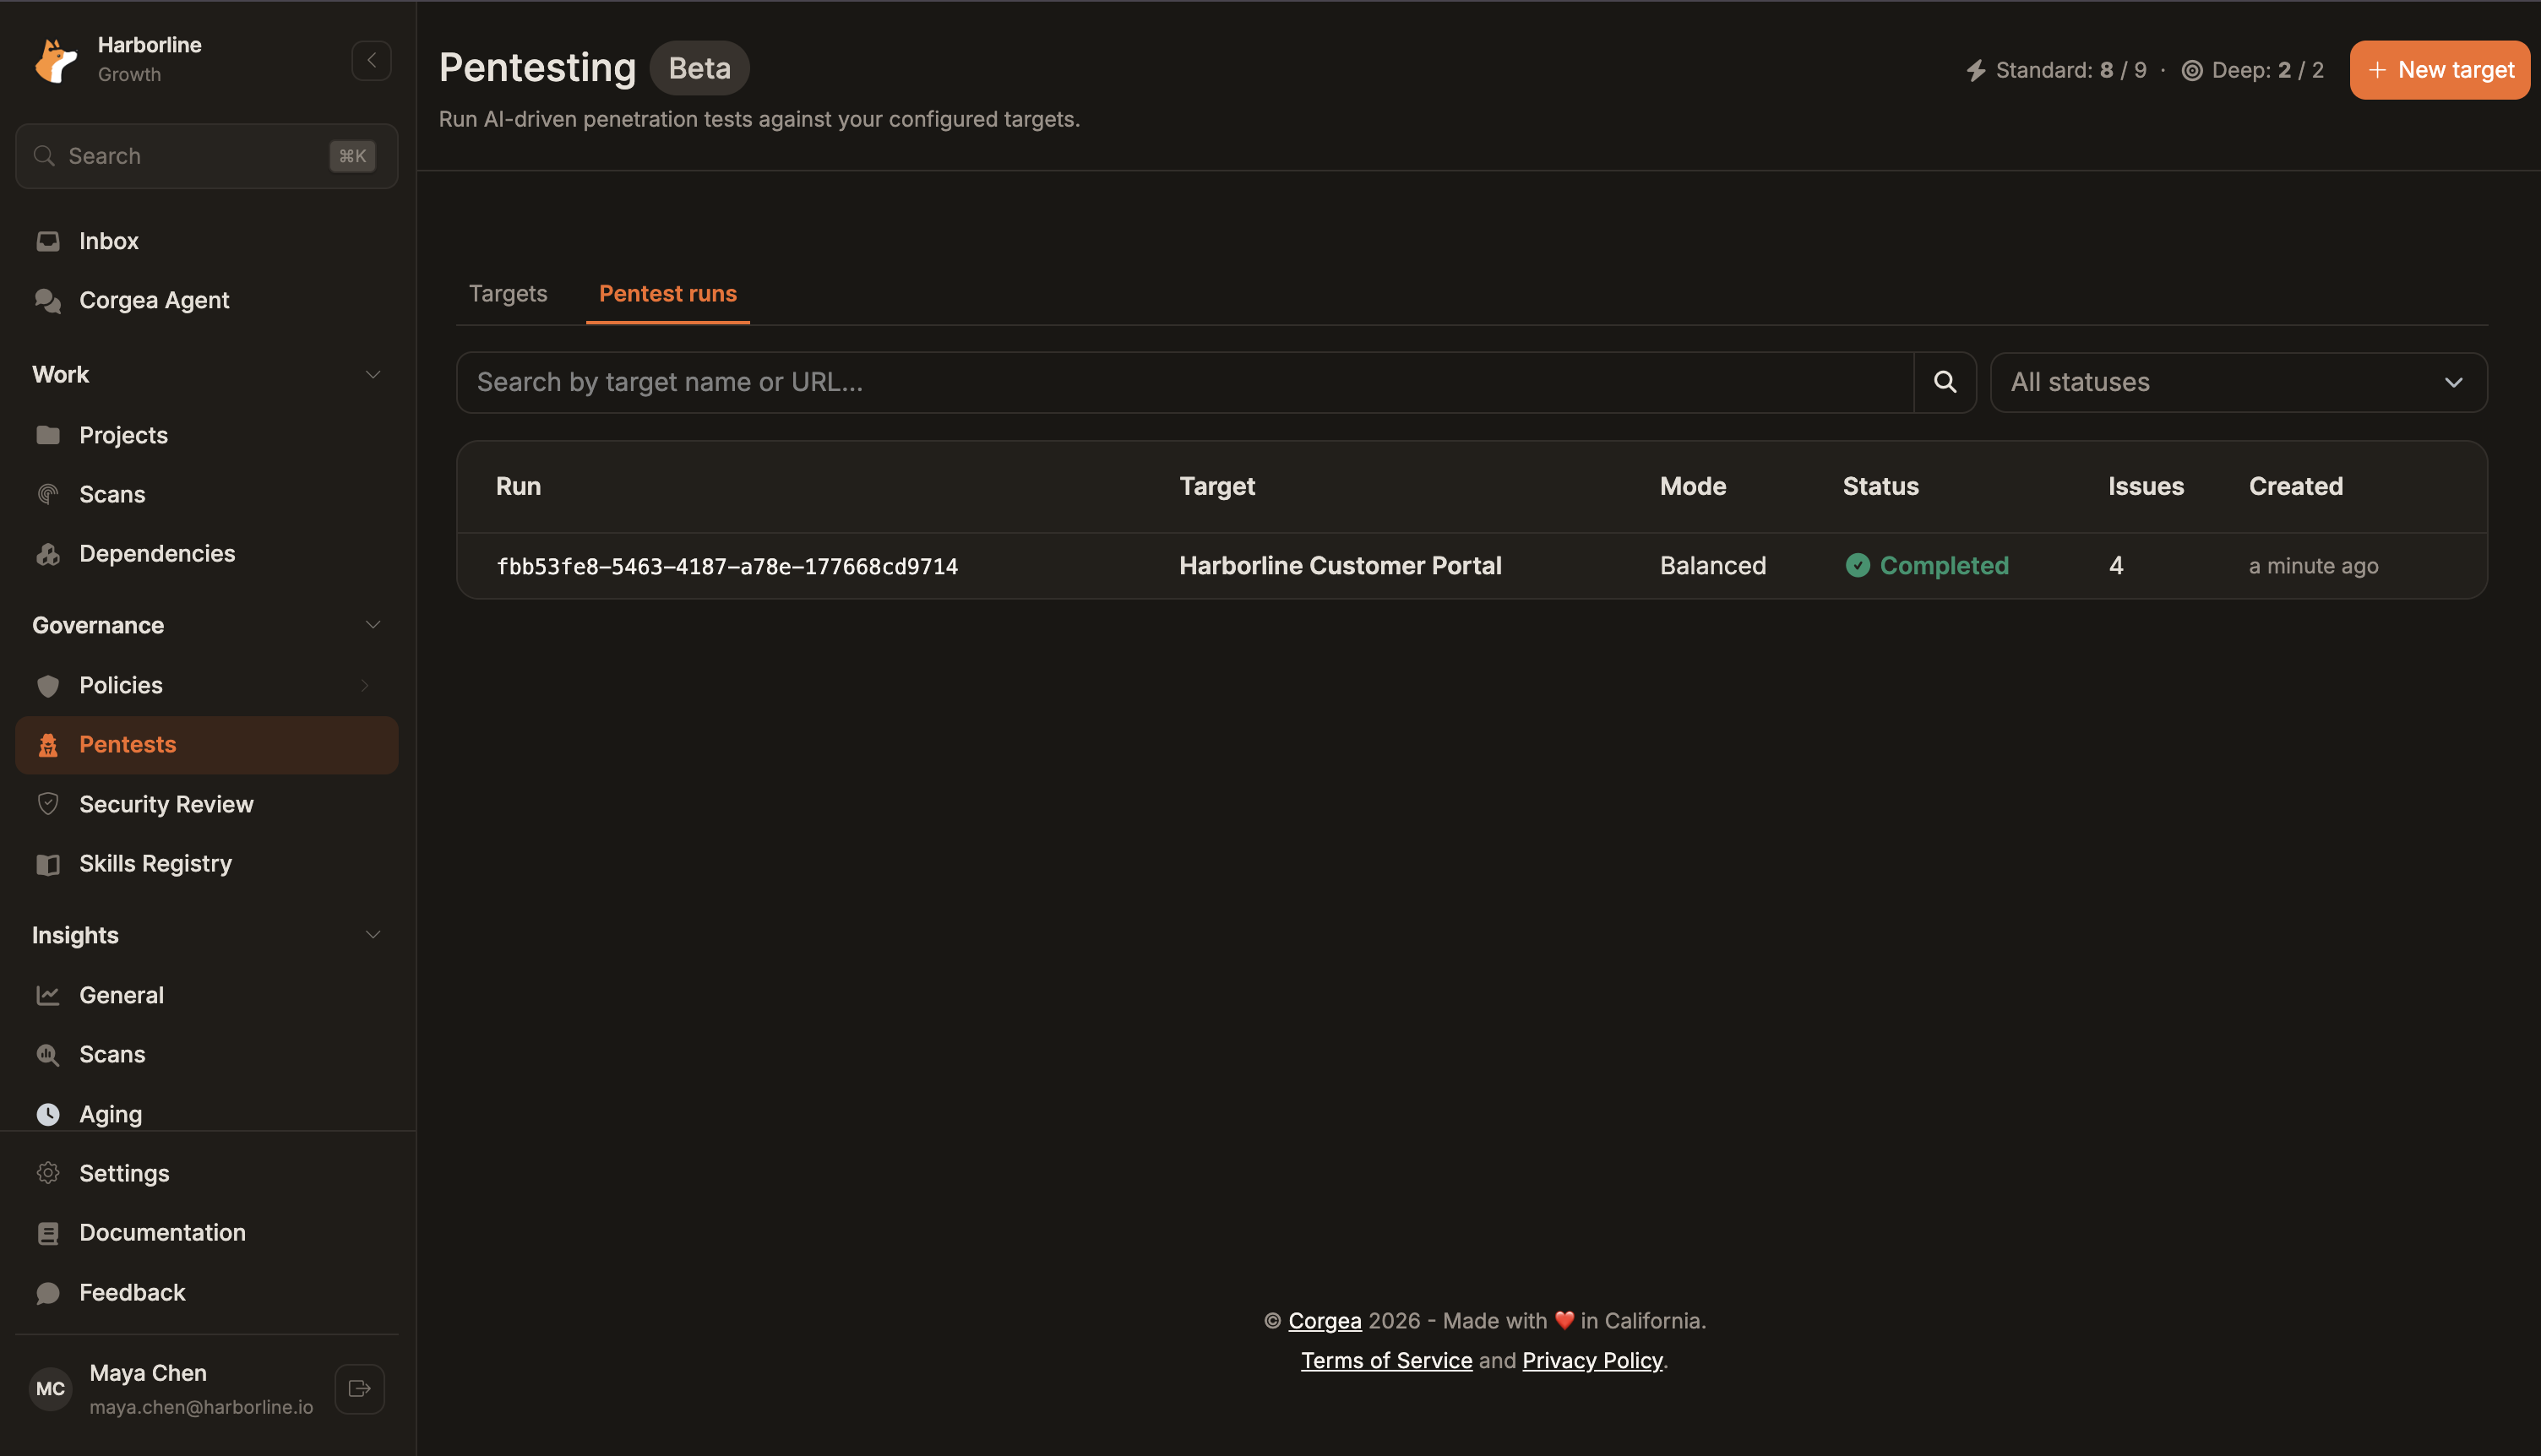2541x1456 pixels.
Task: Click the Aging clock icon
Action: (48, 1114)
